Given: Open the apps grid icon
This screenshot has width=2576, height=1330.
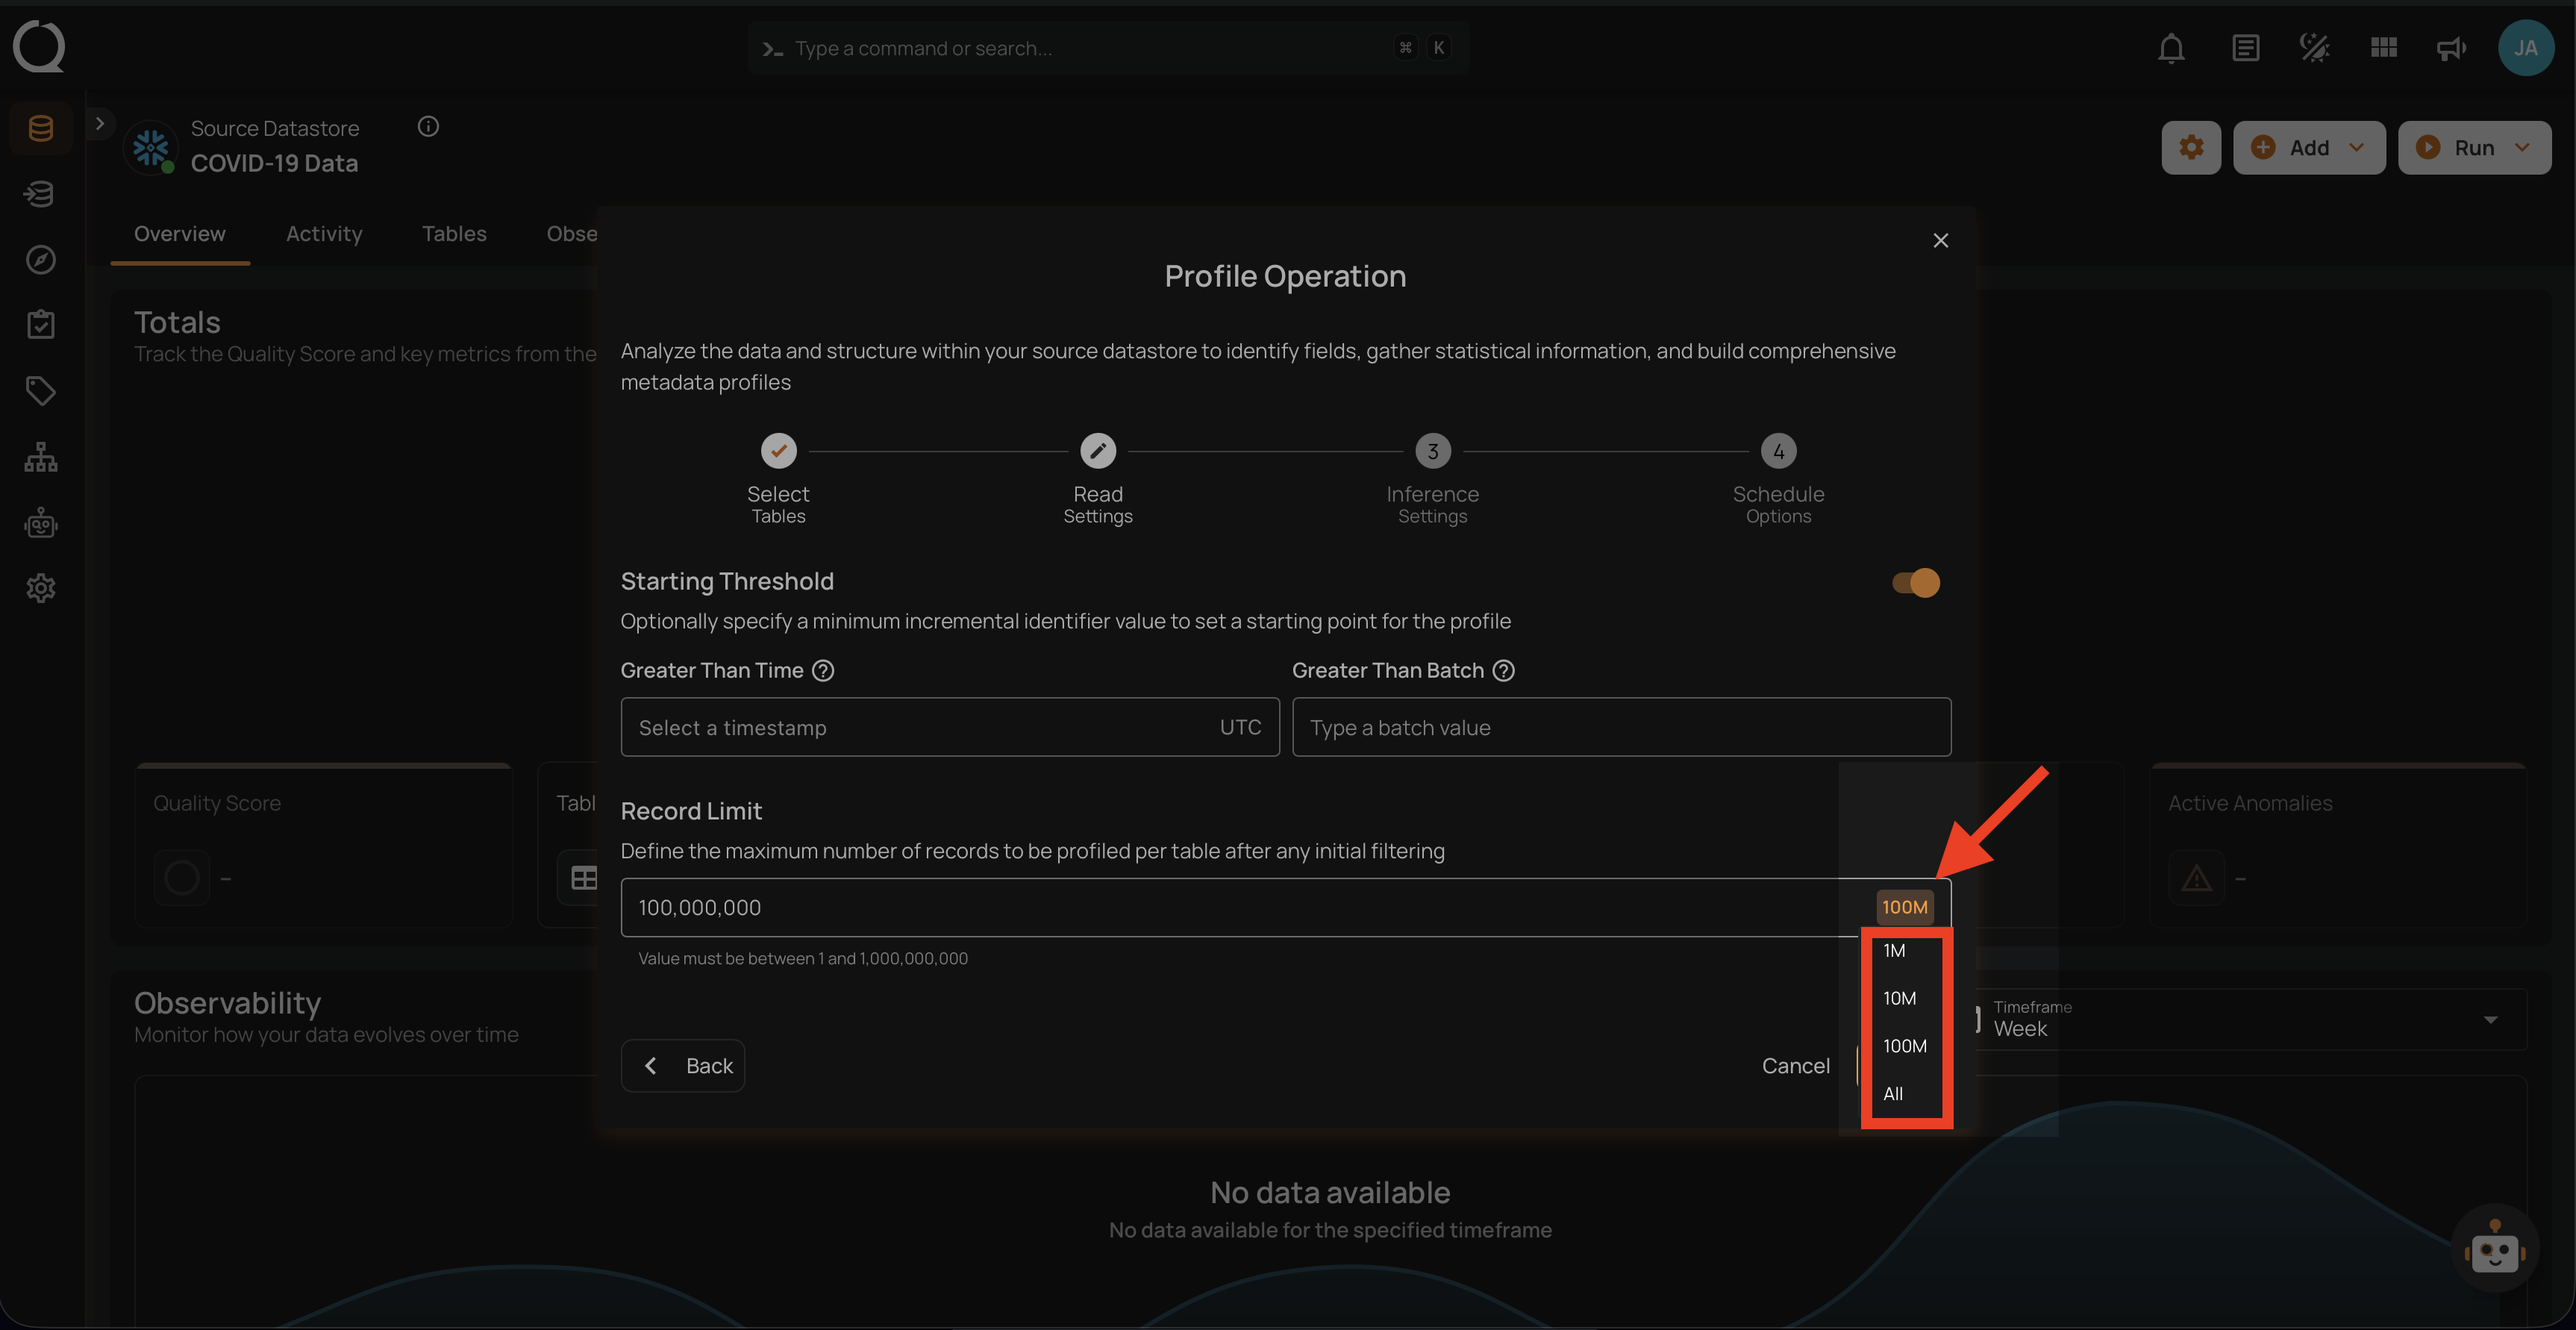Looking at the screenshot, I should click(x=2383, y=48).
